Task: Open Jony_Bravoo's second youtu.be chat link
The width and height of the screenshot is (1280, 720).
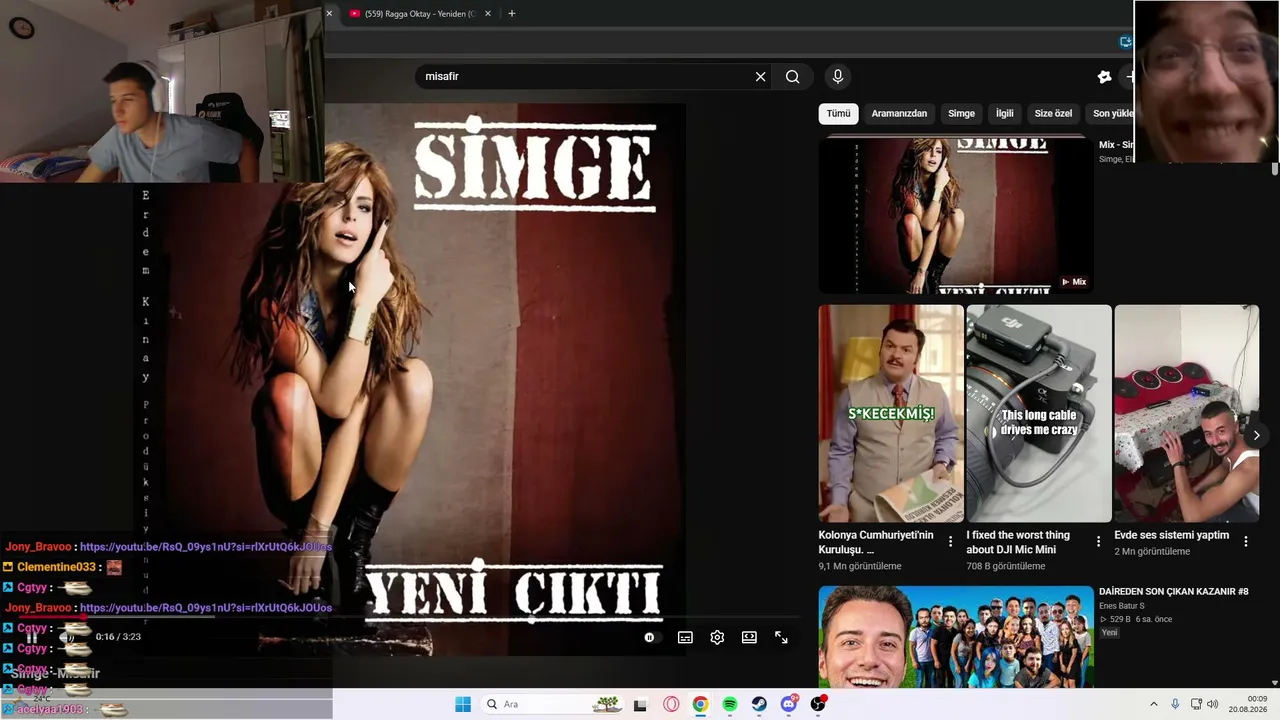Action: click(206, 608)
